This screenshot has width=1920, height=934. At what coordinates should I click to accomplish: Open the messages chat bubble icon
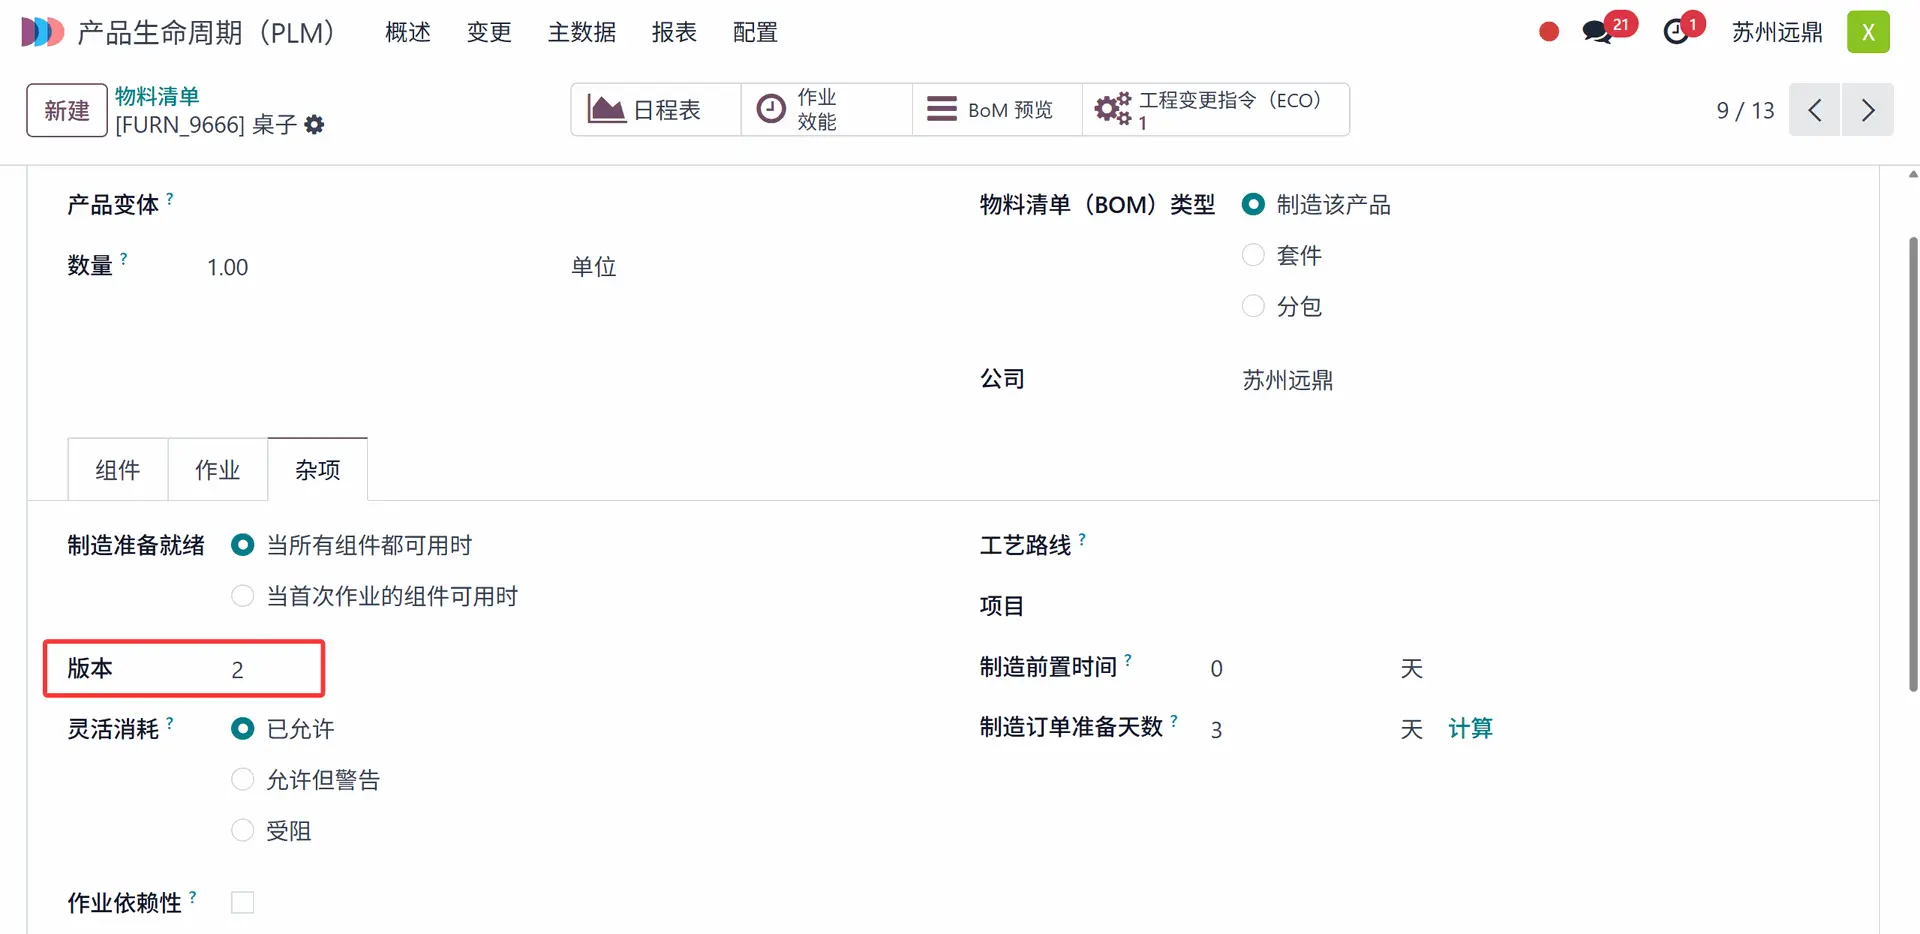[x=1597, y=32]
